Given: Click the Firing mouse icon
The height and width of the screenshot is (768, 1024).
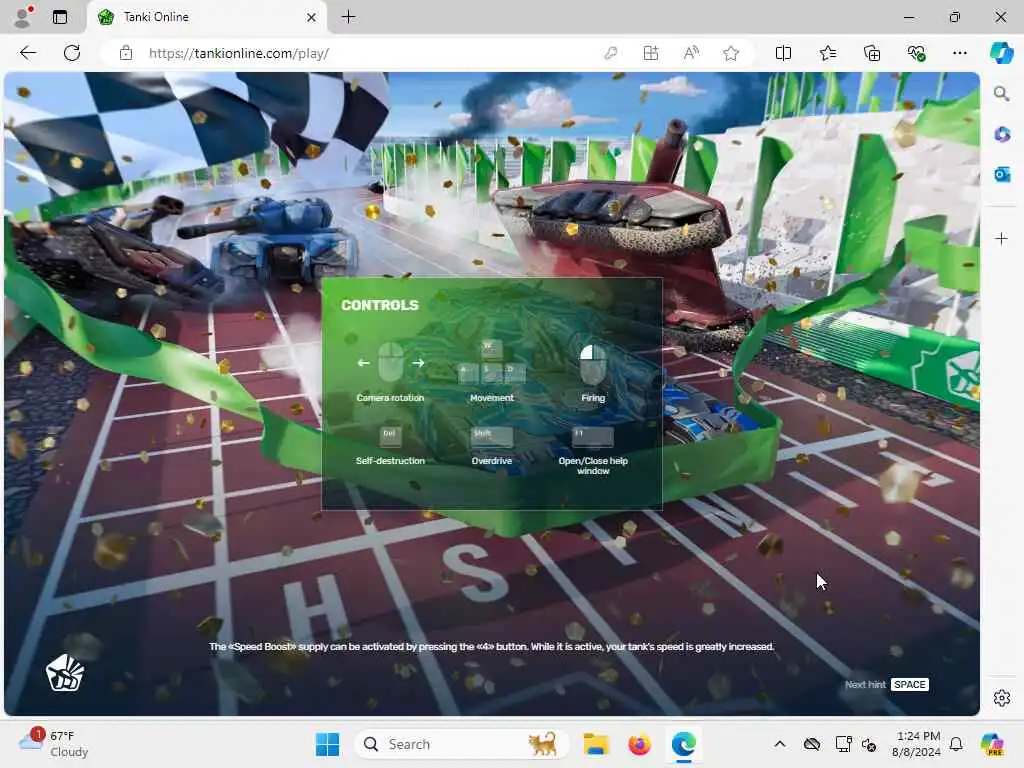Looking at the screenshot, I should [593, 364].
